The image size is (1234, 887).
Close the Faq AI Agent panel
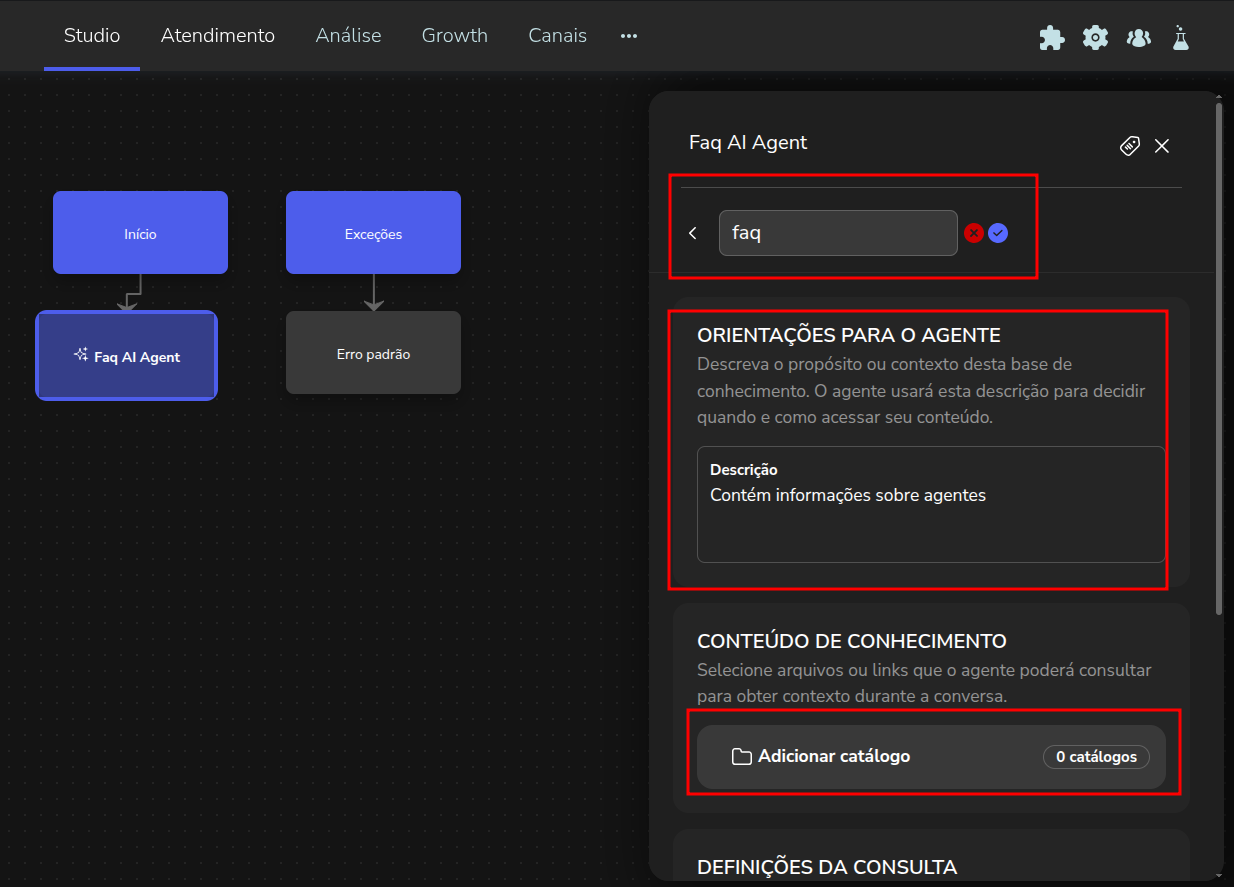1162,146
